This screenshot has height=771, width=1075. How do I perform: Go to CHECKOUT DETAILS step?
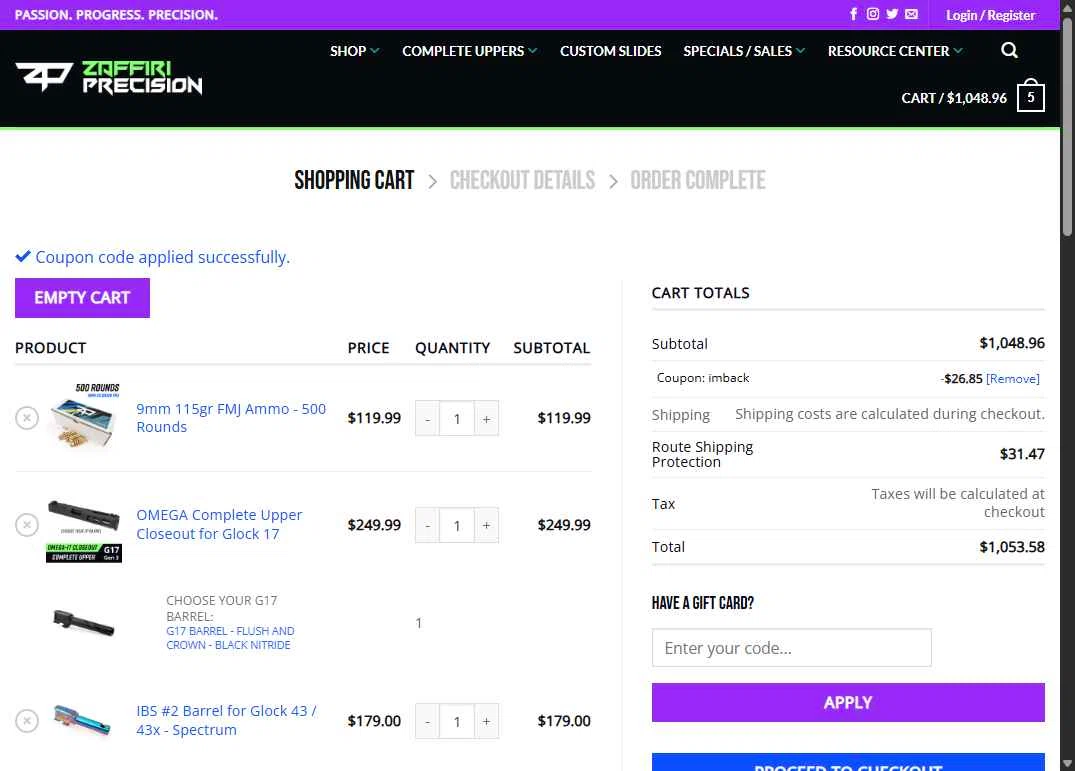tap(522, 180)
